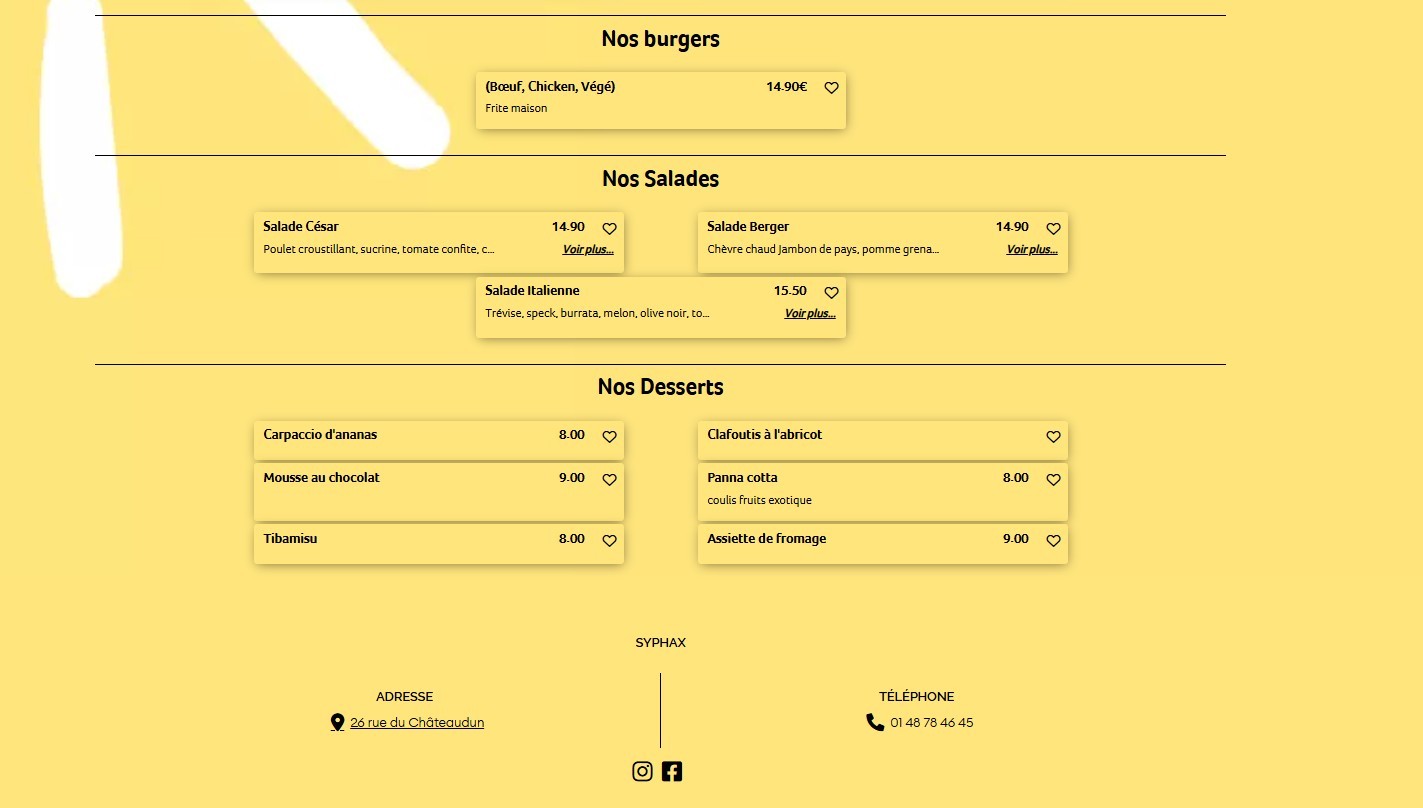
Task: Click the ADRESSE footer label
Action: pyautogui.click(x=404, y=697)
